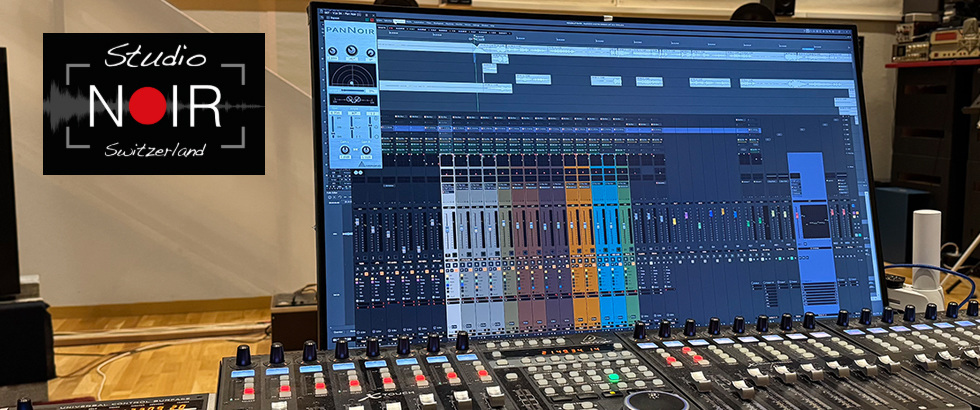Open the highlighted item in the DAW menu bar
The image size is (980, 410).
click(x=397, y=22)
